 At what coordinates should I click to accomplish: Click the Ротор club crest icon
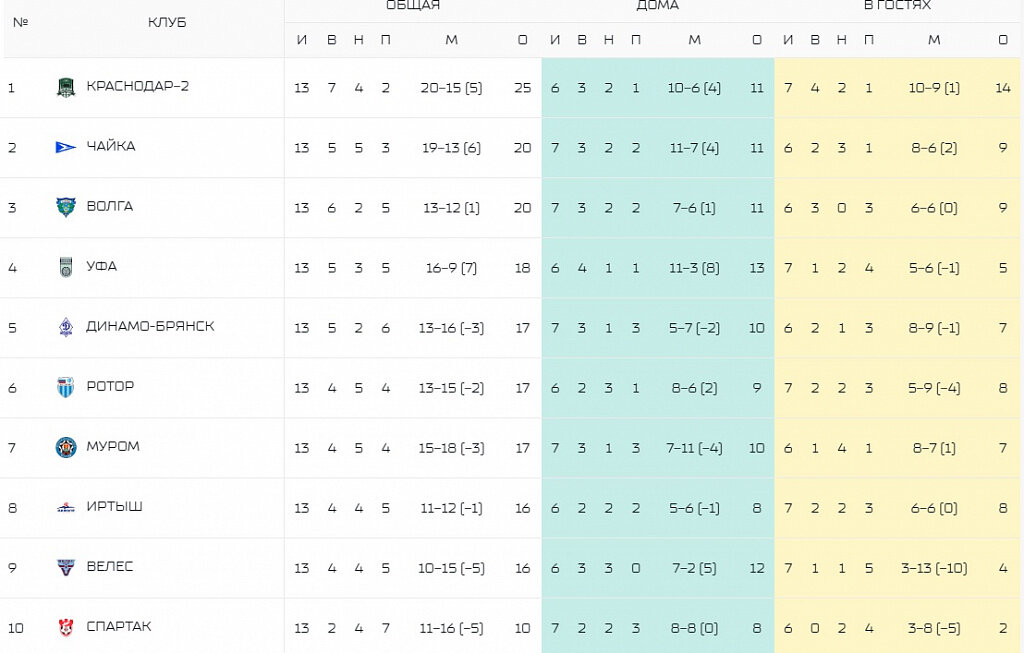pos(66,387)
